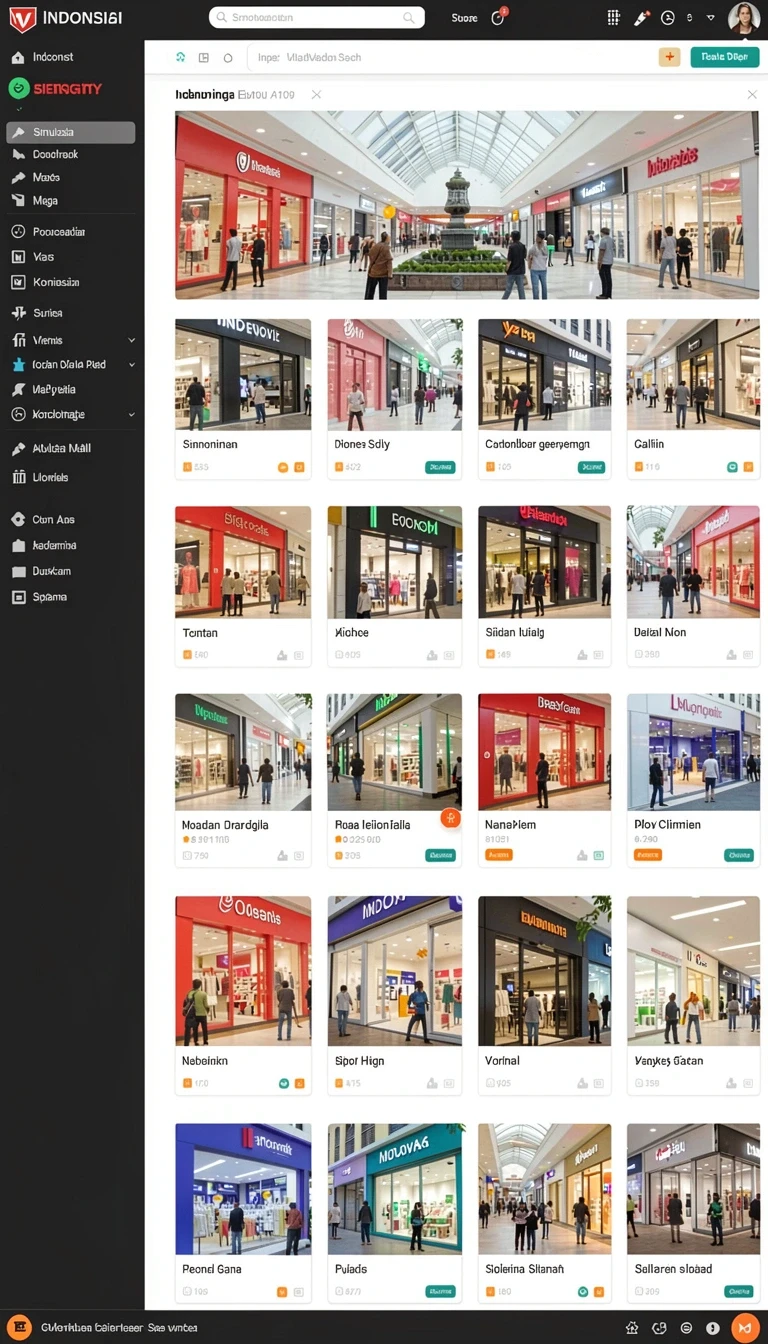Click orange round icon on Sinnoninan card

283,467
